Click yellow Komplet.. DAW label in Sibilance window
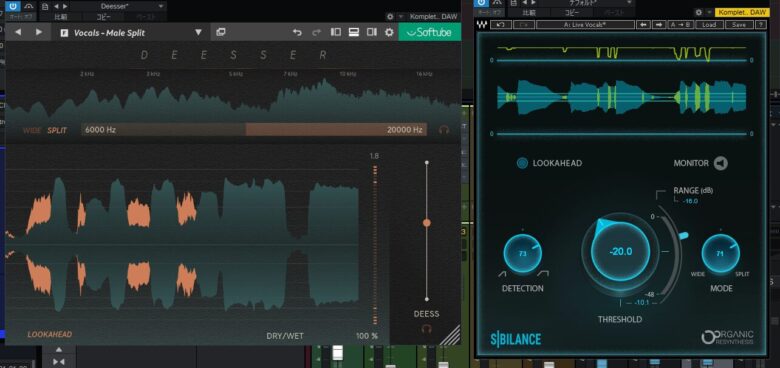 click(742, 12)
